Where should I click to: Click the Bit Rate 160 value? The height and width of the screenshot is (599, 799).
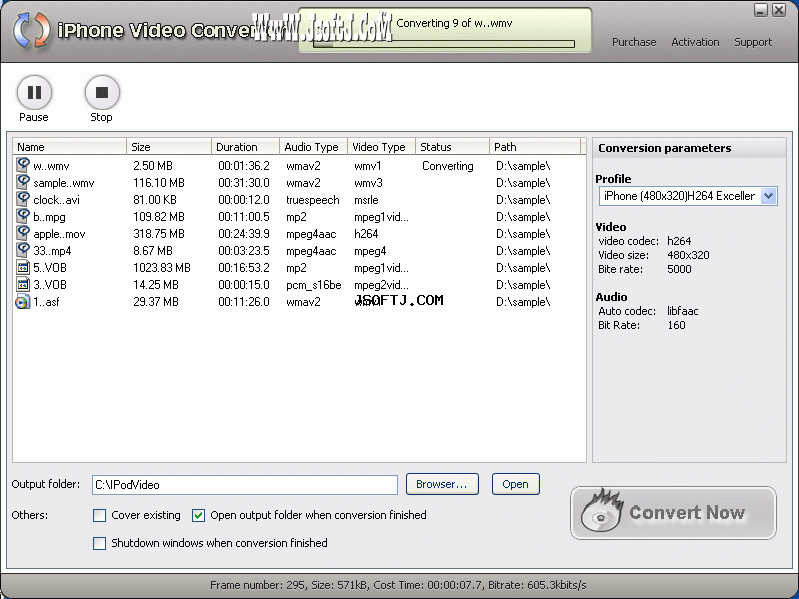(x=676, y=325)
